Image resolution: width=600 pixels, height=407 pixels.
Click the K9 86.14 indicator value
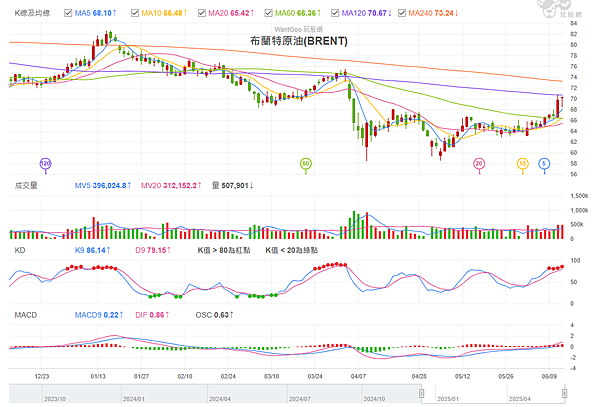[x=93, y=250]
